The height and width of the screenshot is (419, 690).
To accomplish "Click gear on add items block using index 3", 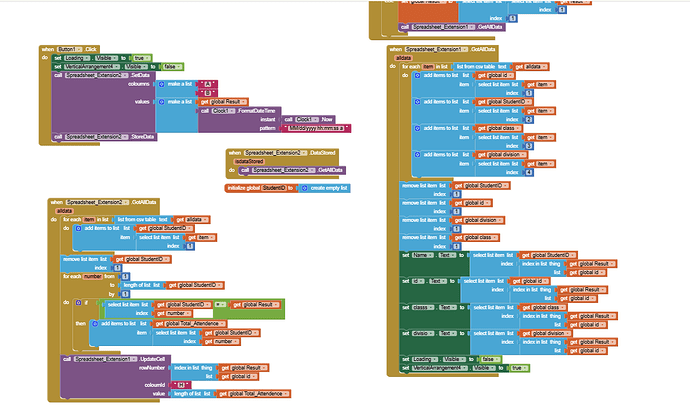I will coord(417,128).
